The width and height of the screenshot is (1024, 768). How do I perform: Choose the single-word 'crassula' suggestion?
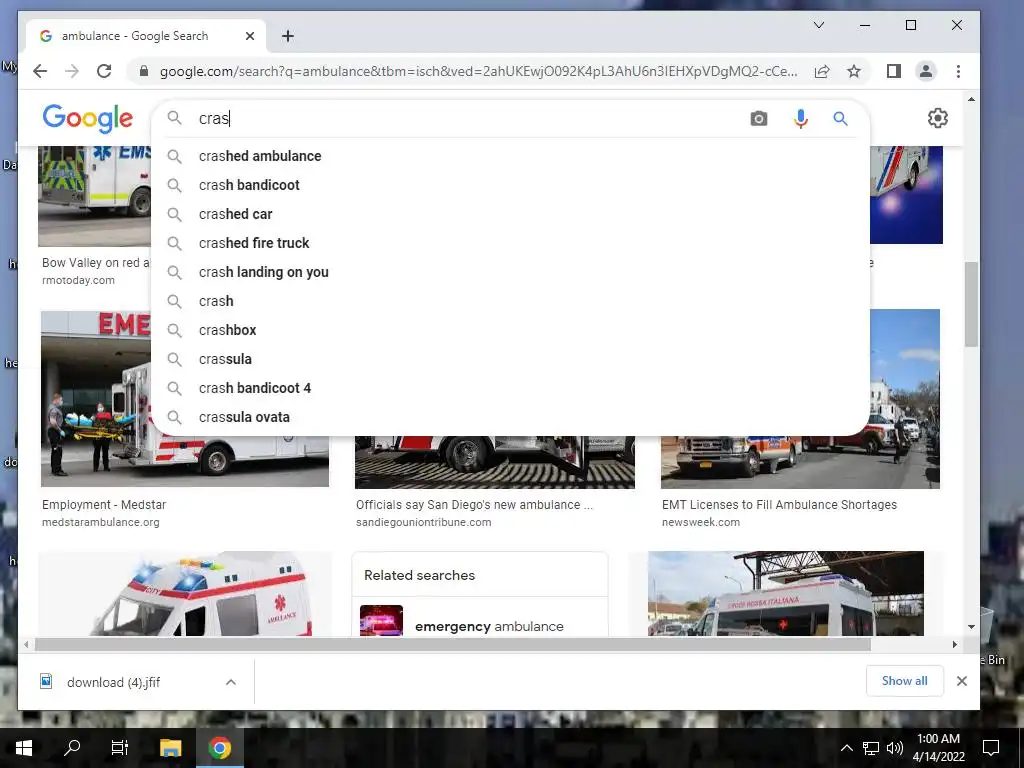click(510, 359)
